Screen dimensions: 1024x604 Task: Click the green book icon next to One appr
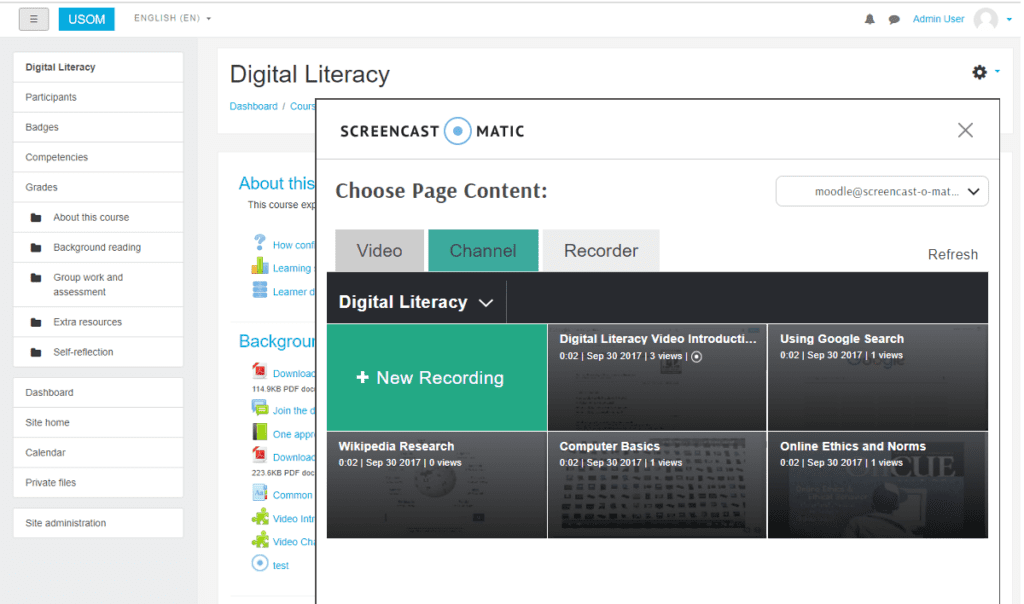259,432
